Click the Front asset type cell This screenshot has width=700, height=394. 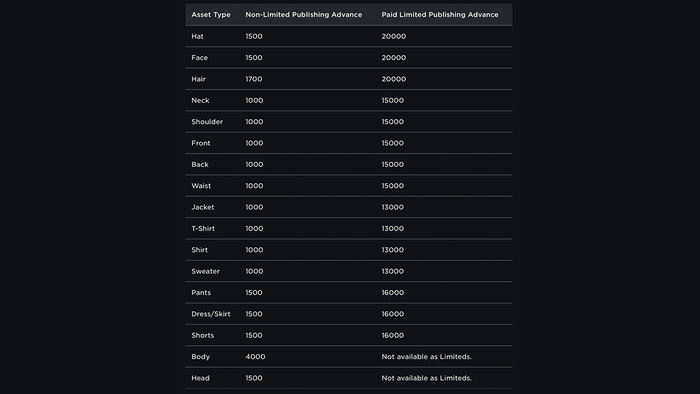click(200, 143)
